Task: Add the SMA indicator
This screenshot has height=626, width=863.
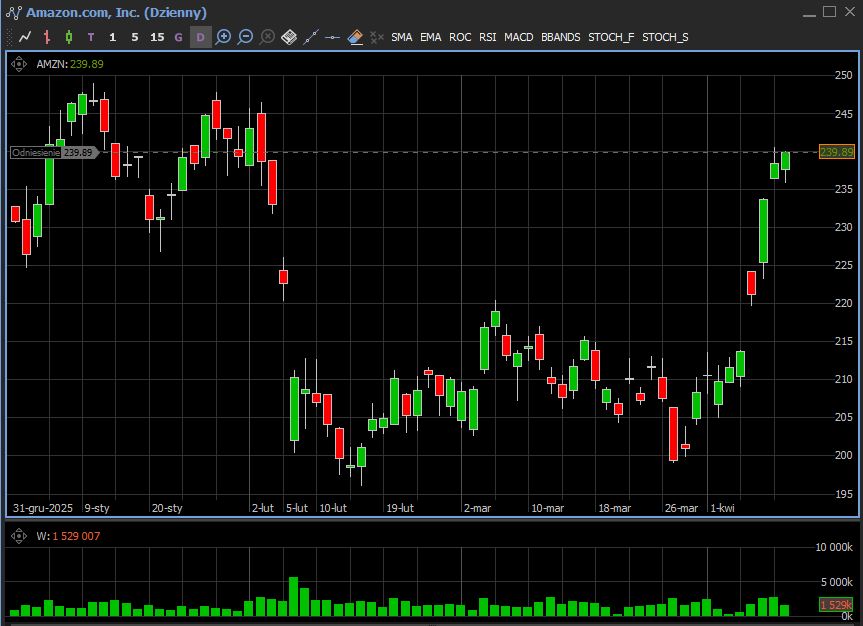Action: point(401,37)
